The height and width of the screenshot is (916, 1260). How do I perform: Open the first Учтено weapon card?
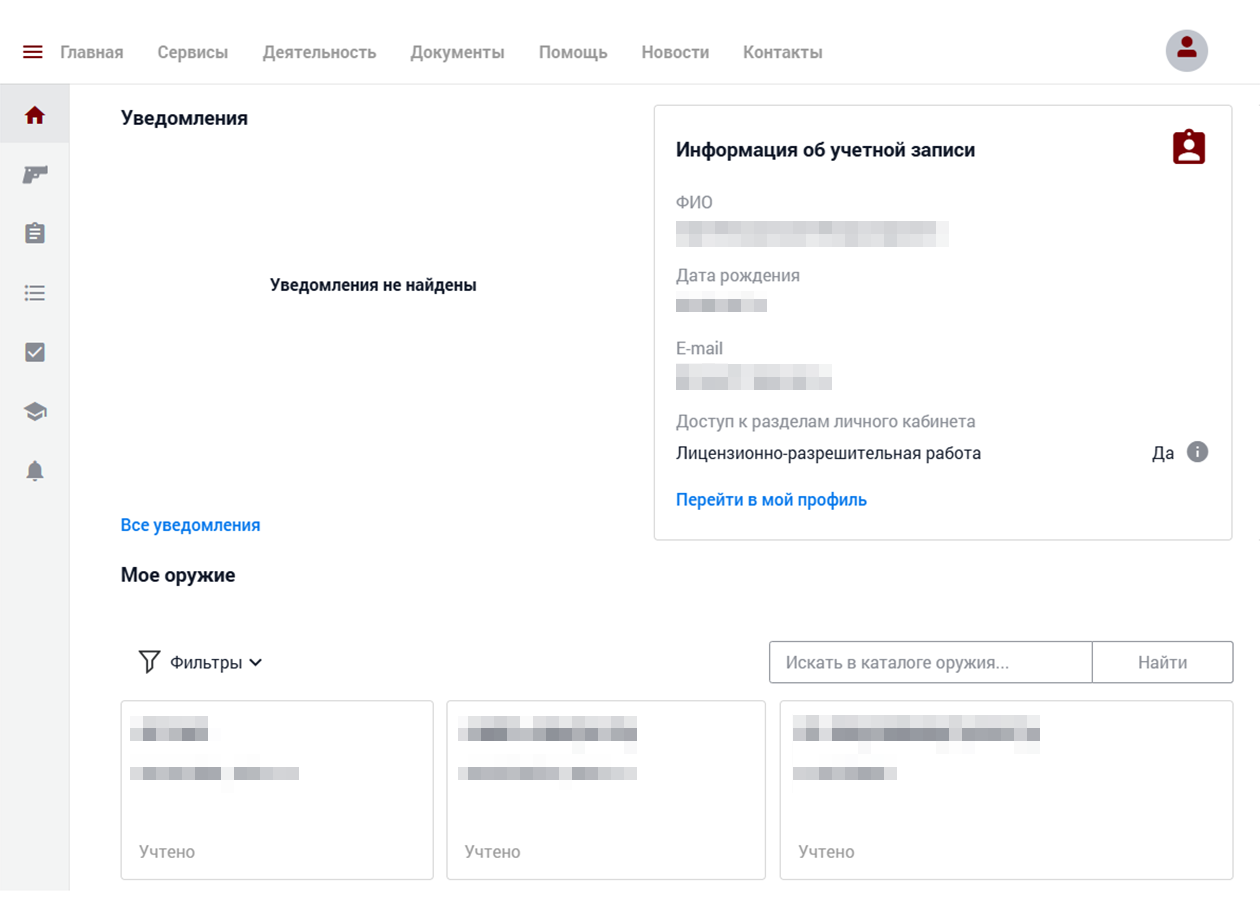[x=277, y=790]
